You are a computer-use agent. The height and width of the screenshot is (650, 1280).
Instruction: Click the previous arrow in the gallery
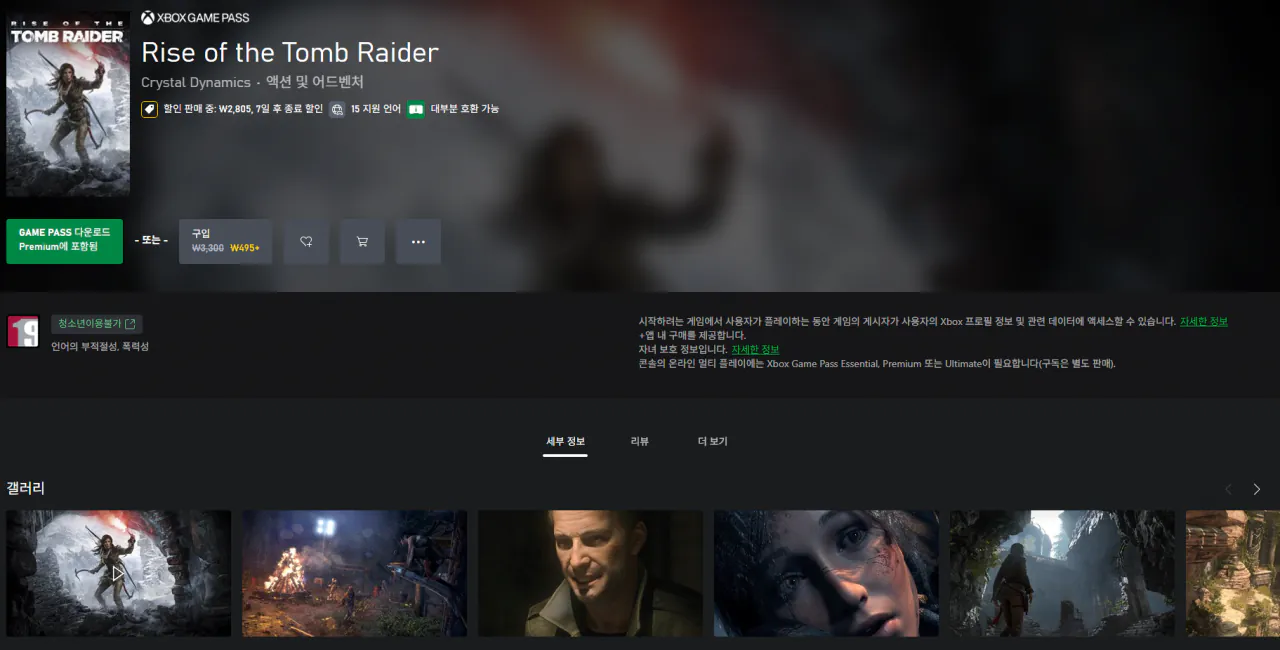point(1228,489)
